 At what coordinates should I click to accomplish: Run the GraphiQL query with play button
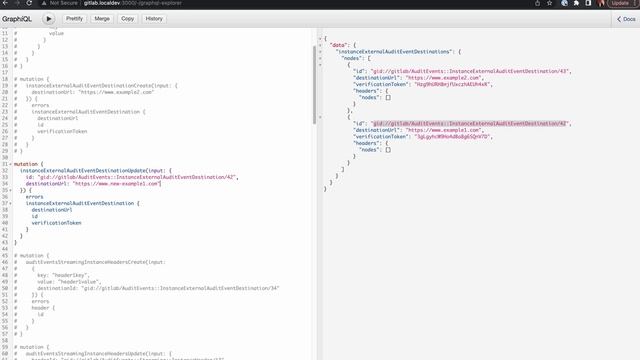48,19
